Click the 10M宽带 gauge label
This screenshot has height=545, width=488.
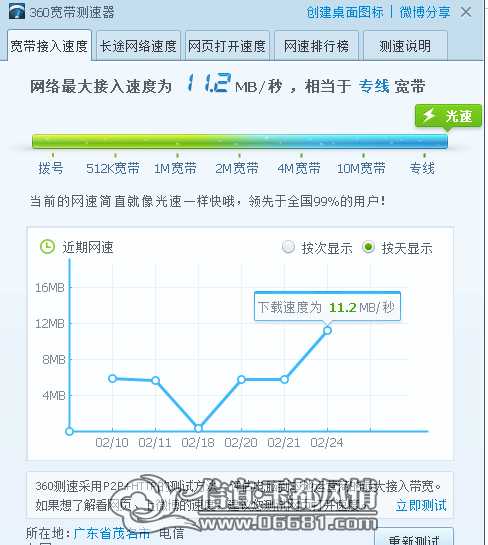pos(361,169)
